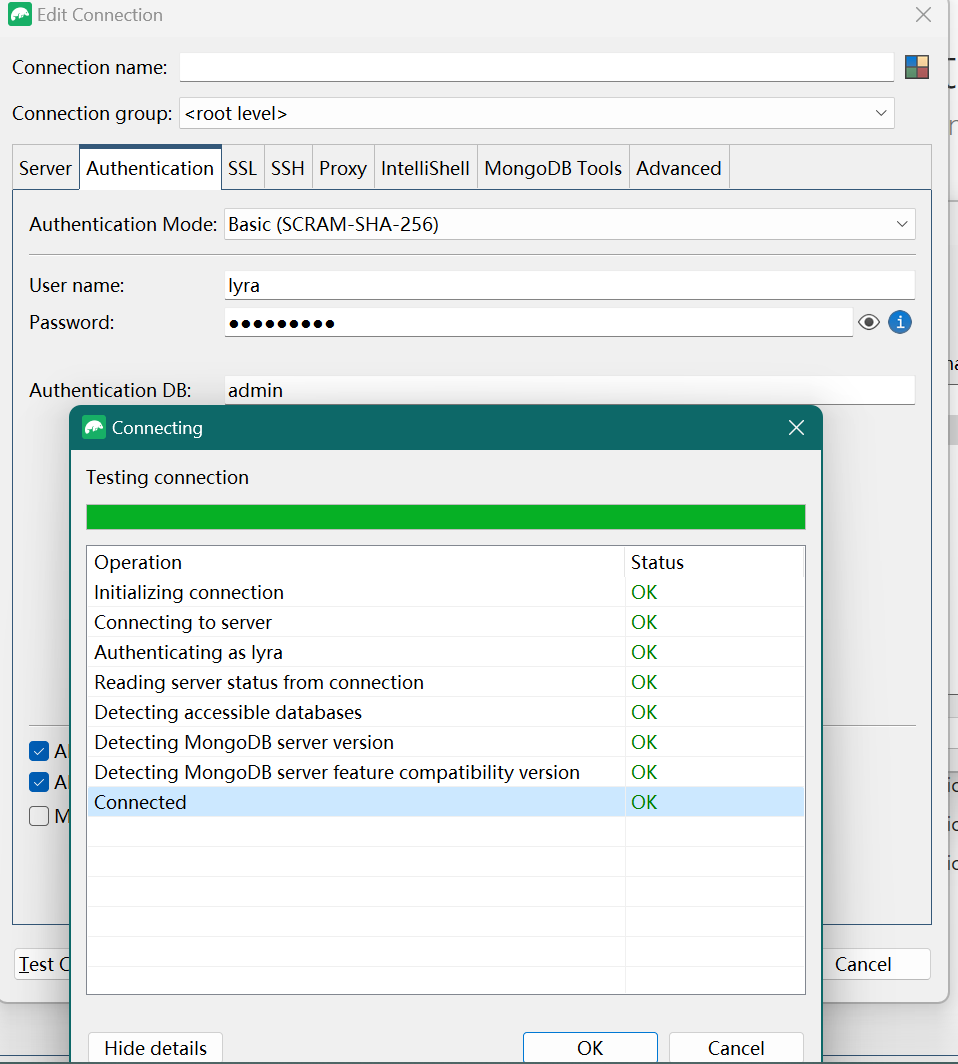Open the Connection group dropdown
Screen dimensions: 958x1064
[536, 113]
